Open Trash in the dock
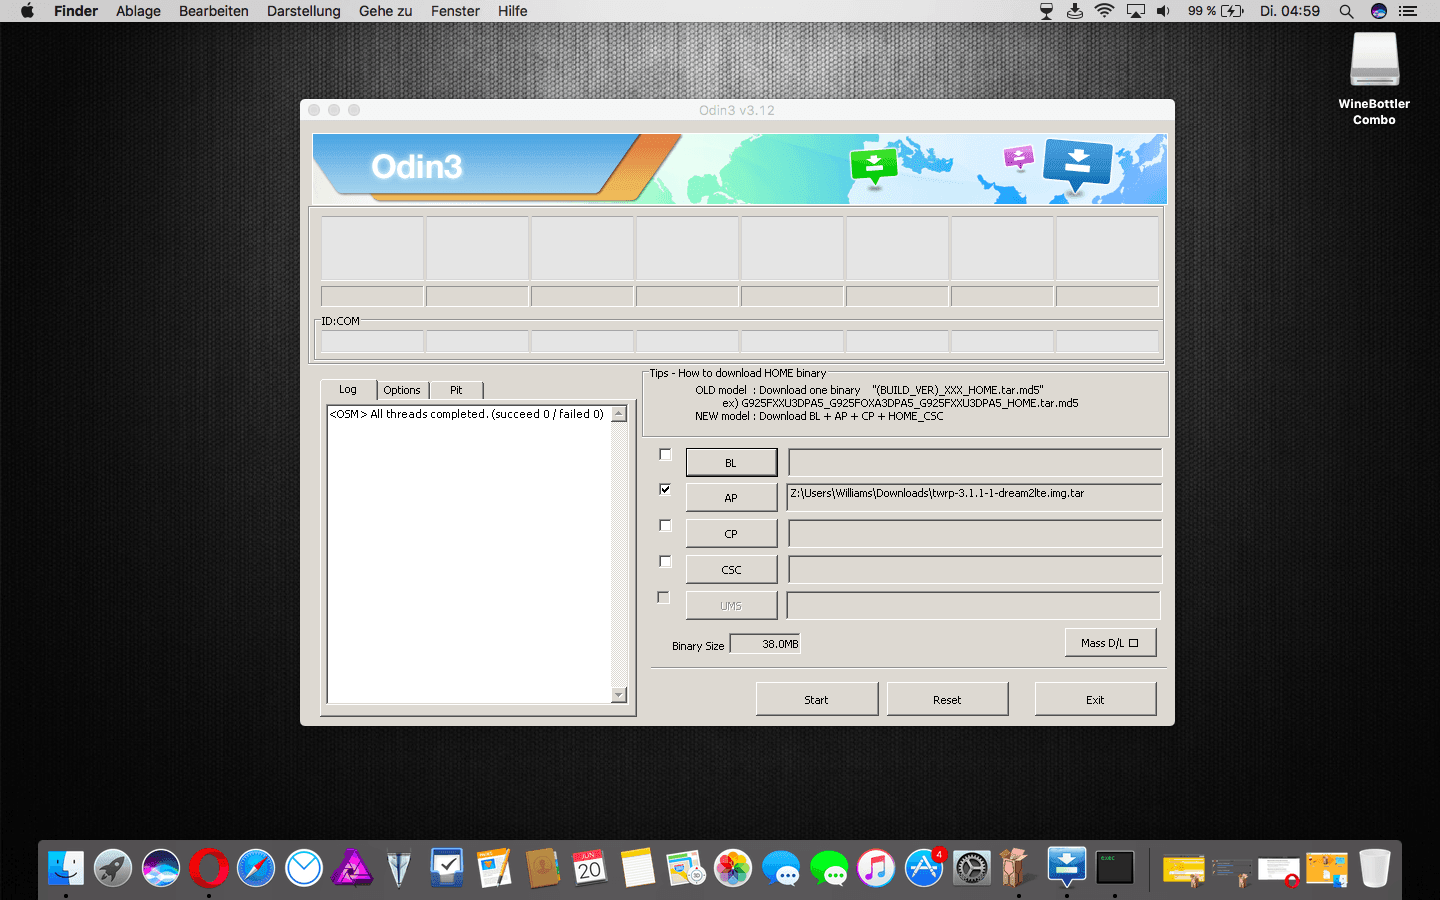Image resolution: width=1440 pixels, height=900 pixels. click(1375, 868)
